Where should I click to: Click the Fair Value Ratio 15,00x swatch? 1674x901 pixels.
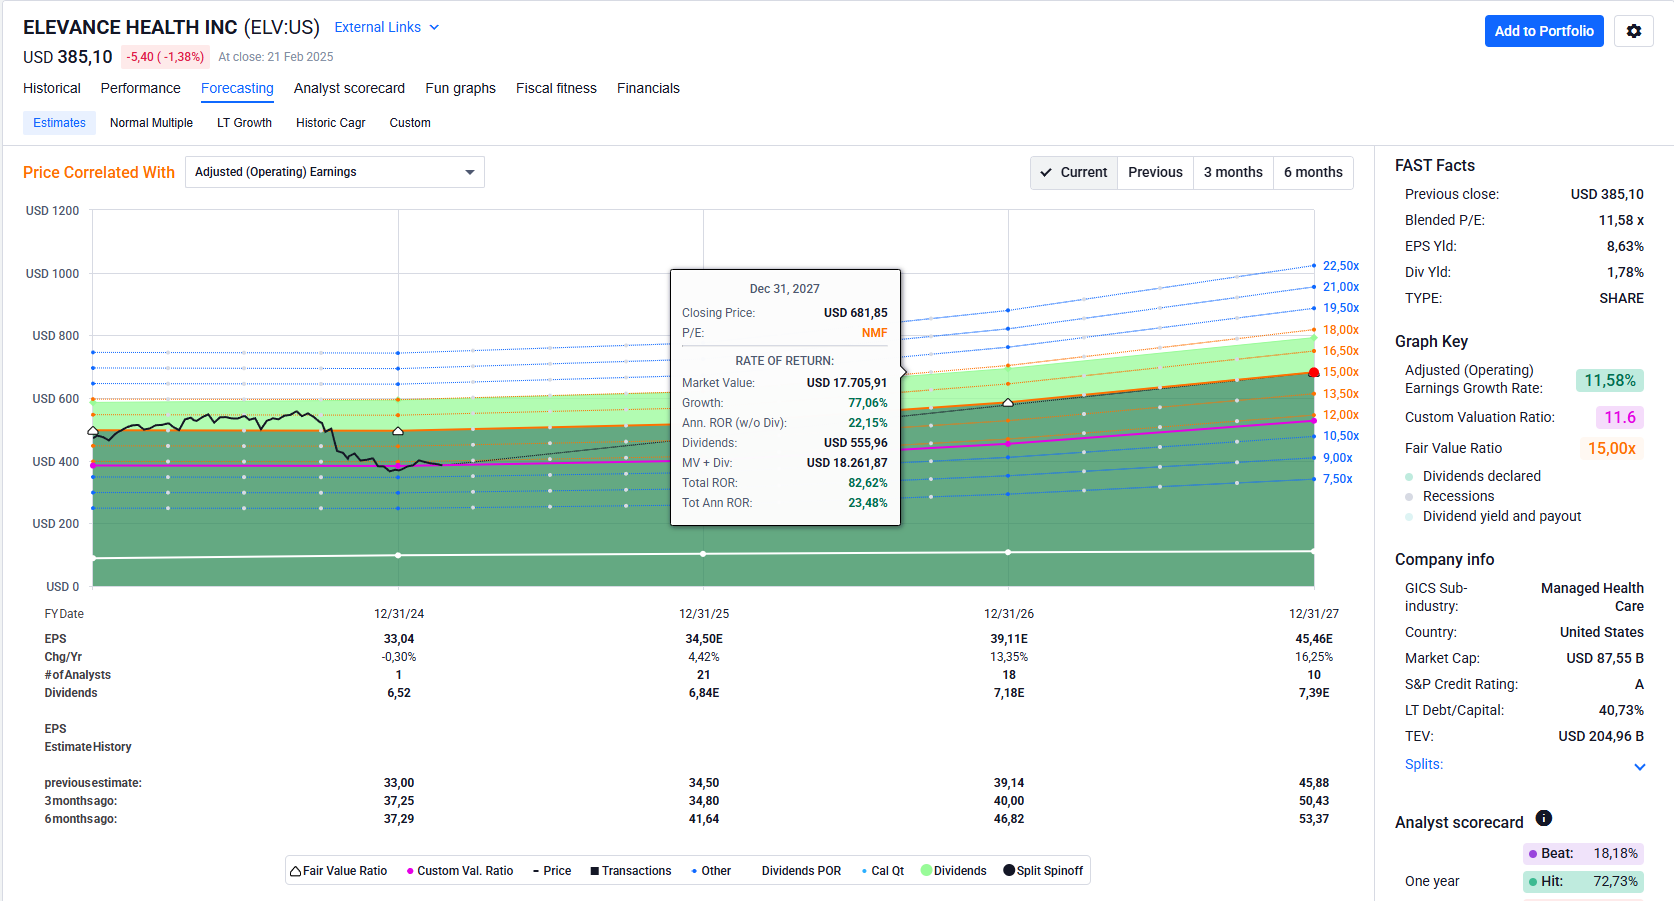pos(1611,448)
